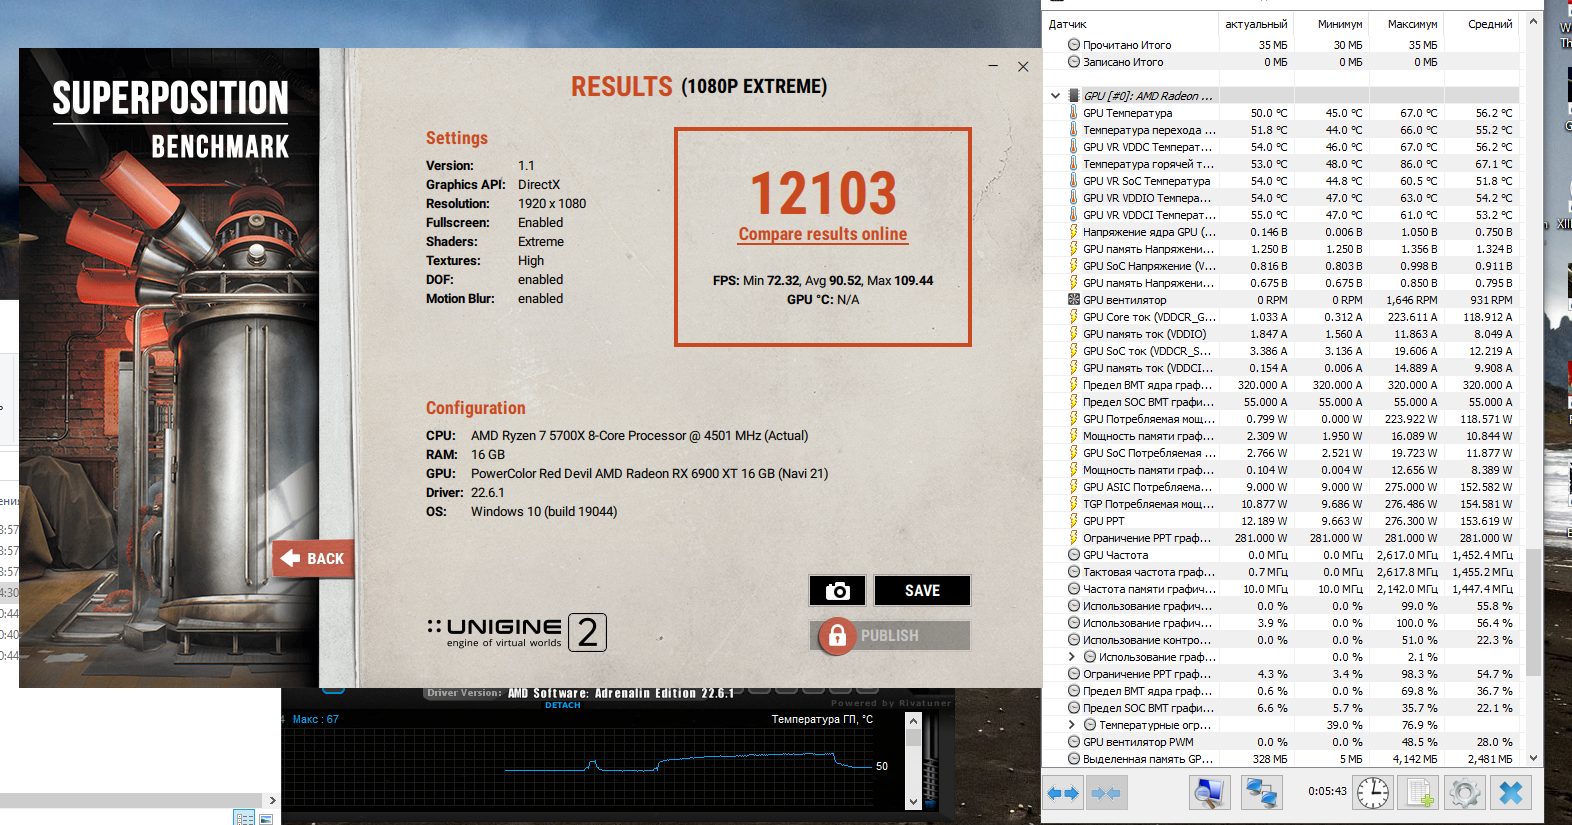Click the 12103 benchmark score
The height and width of the screenshot is (825, 1572).
[823, 193]
